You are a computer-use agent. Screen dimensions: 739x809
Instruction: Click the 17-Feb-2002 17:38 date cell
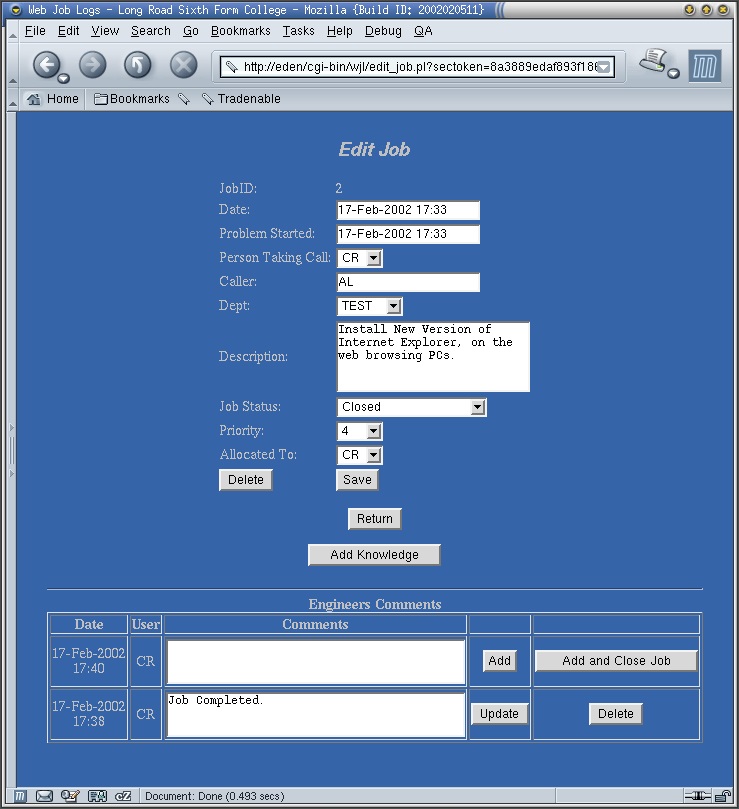click(89, 714)
